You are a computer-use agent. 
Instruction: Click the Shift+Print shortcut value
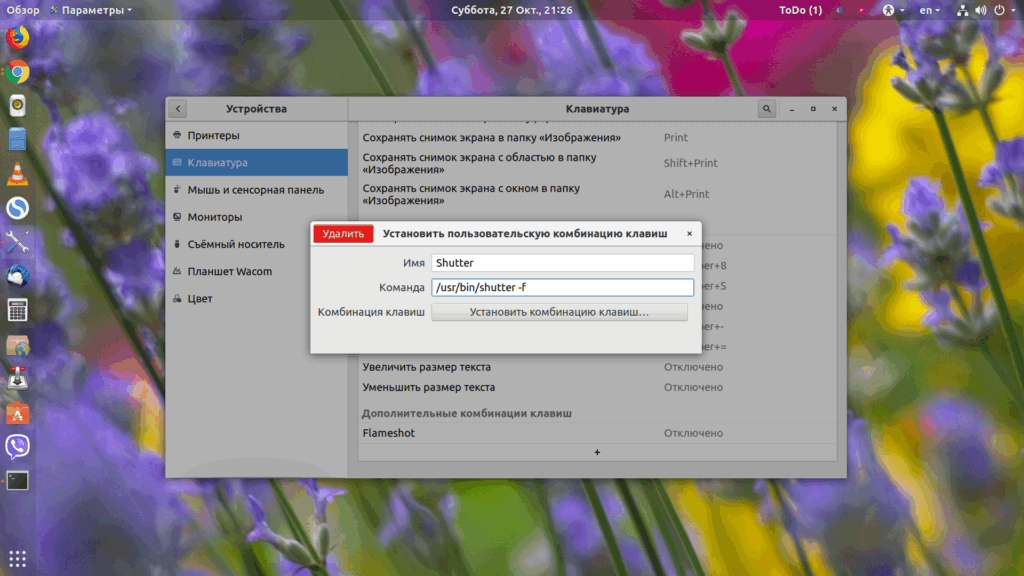click(x=690, y=163)
